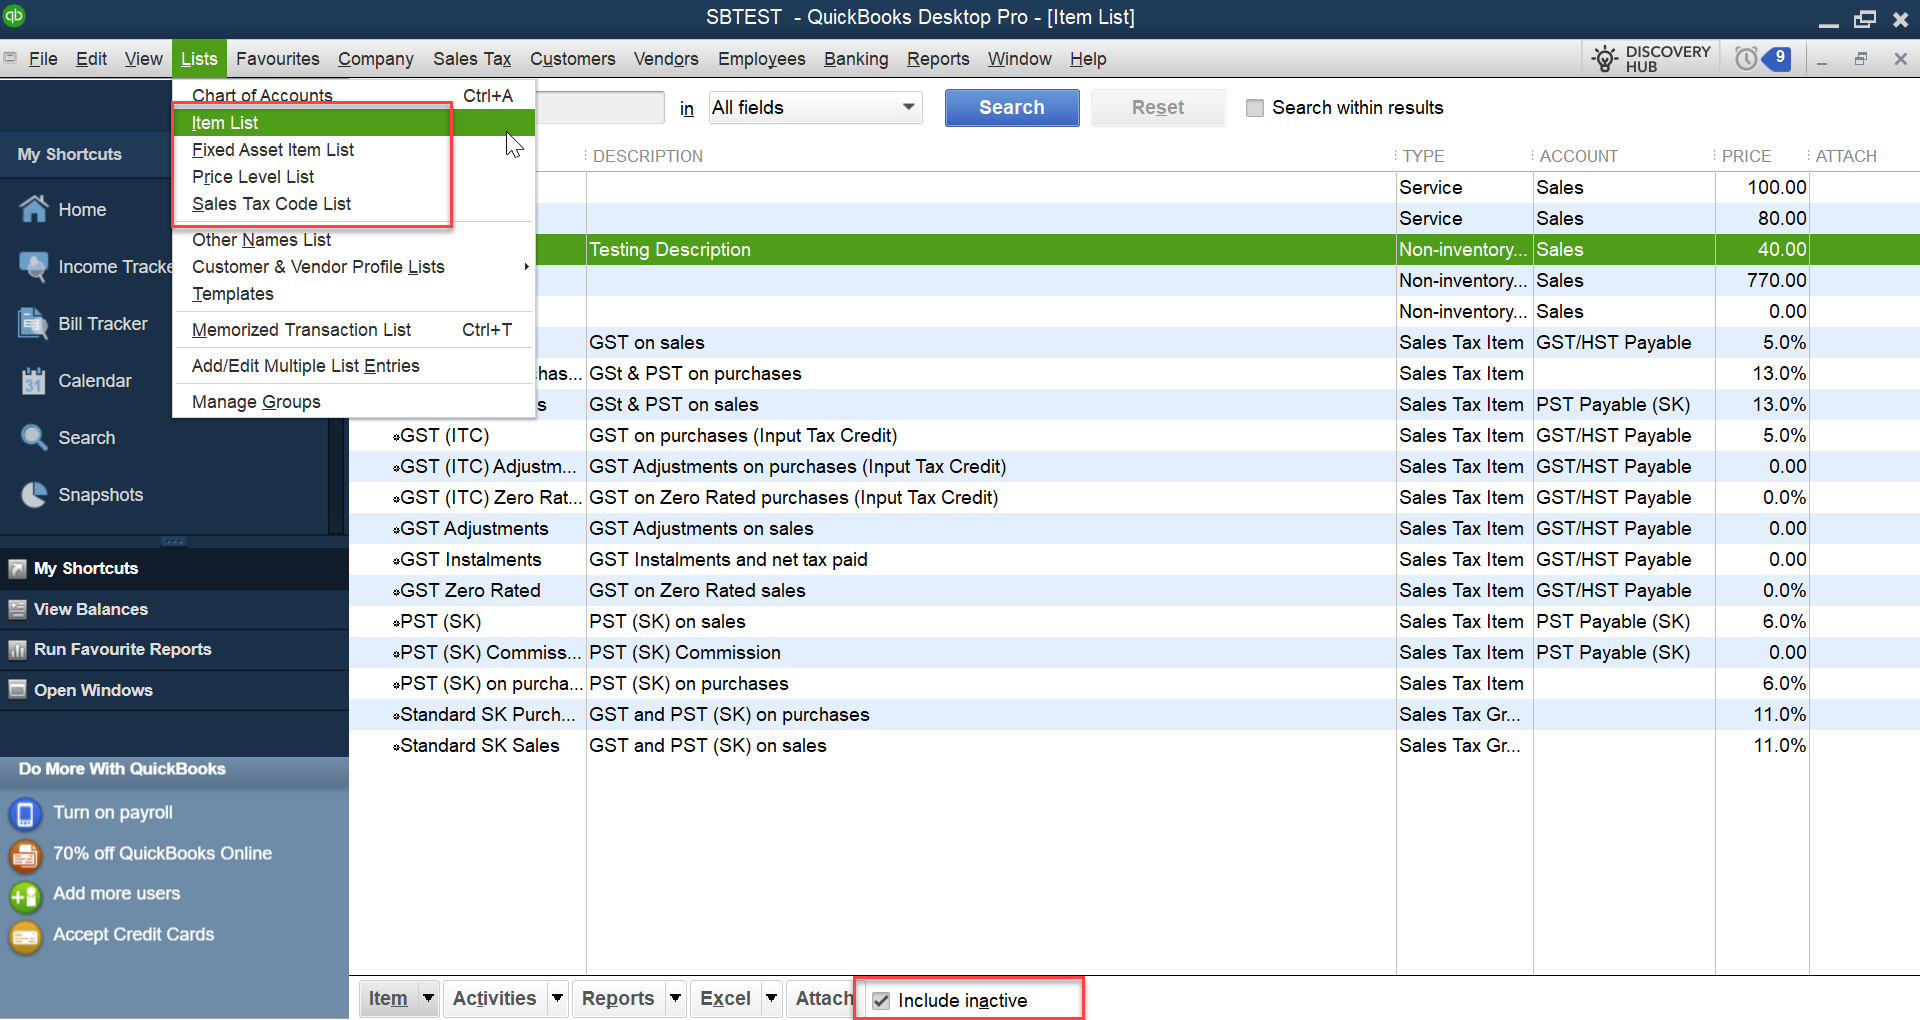This screenshot has width=1920, height=1020.
Task: Sort by the ACCOUNT column header
Action: tap(1578, 156)
